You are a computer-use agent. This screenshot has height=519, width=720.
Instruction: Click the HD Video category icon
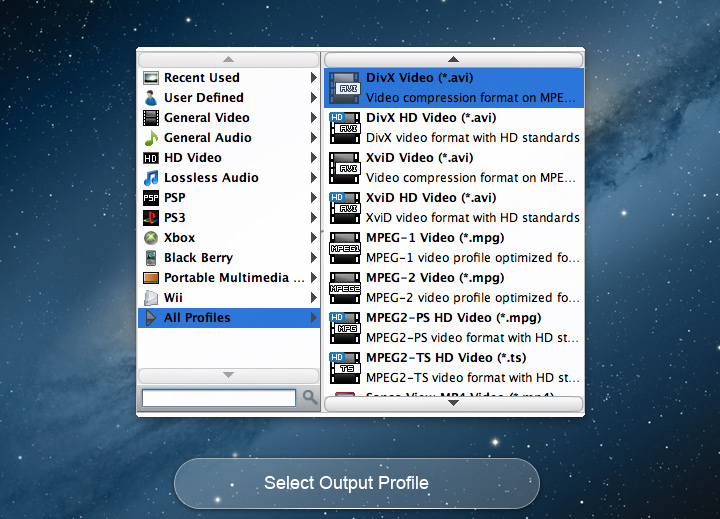coord(151,158)
